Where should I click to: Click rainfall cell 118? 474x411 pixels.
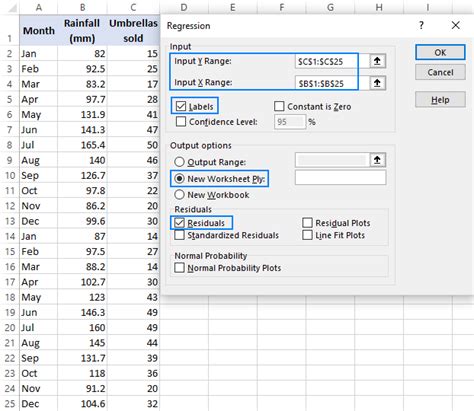(82, 373)
